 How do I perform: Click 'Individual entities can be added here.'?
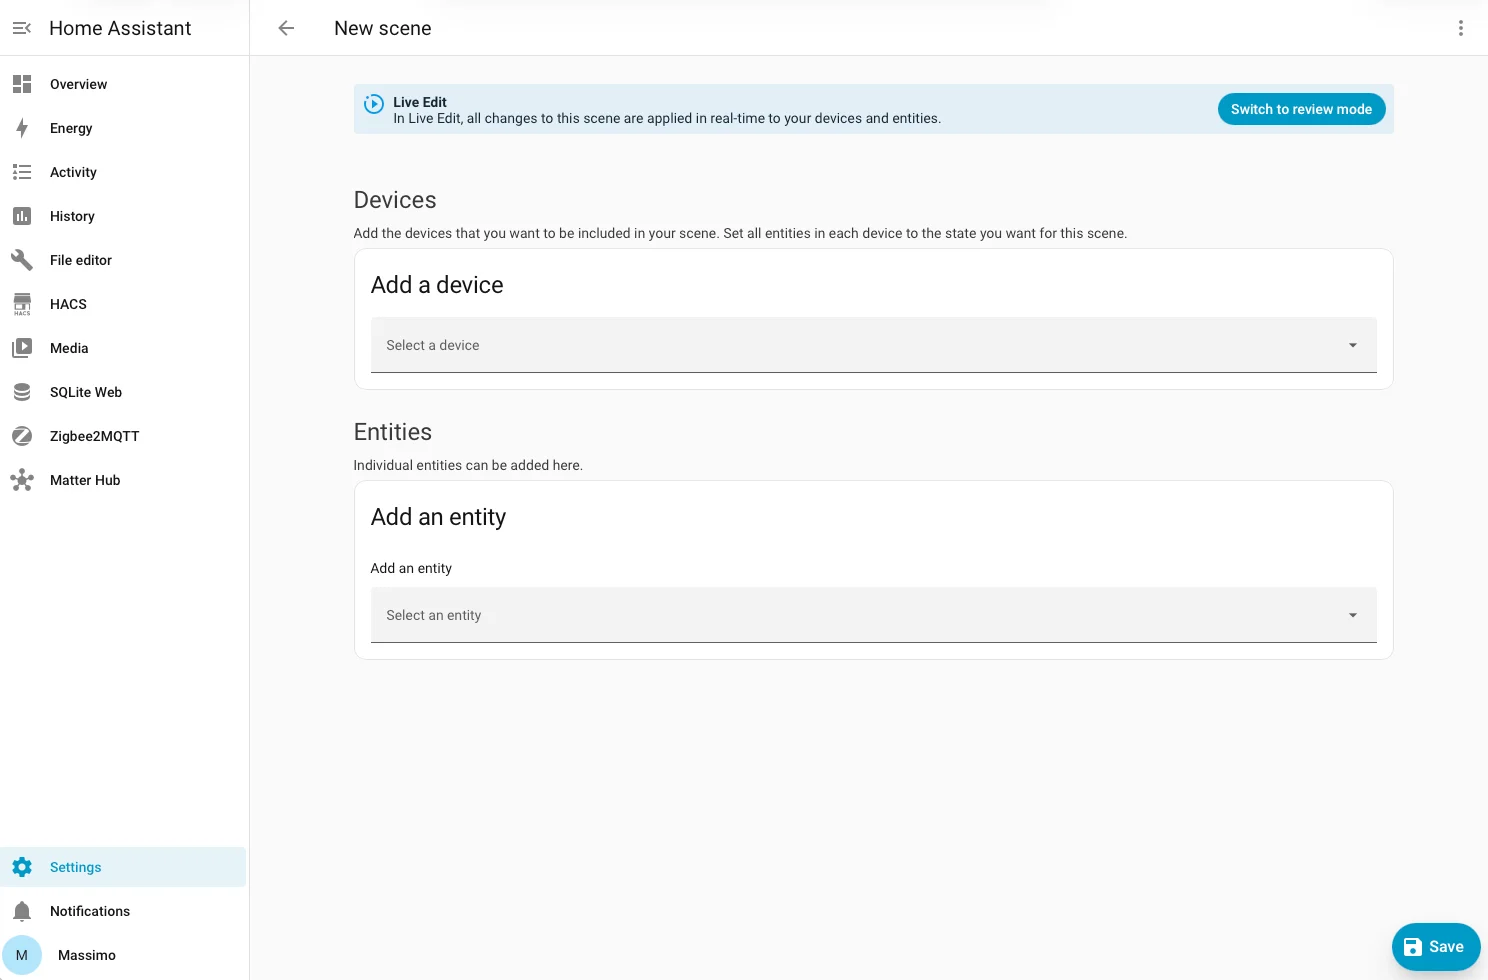point(468,465)
